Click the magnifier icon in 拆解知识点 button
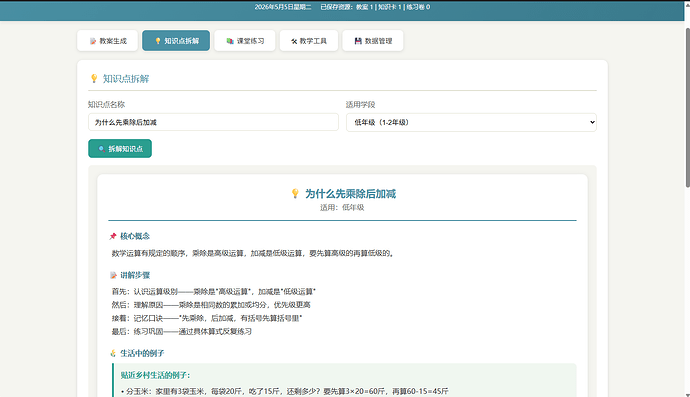 (101, 149)
